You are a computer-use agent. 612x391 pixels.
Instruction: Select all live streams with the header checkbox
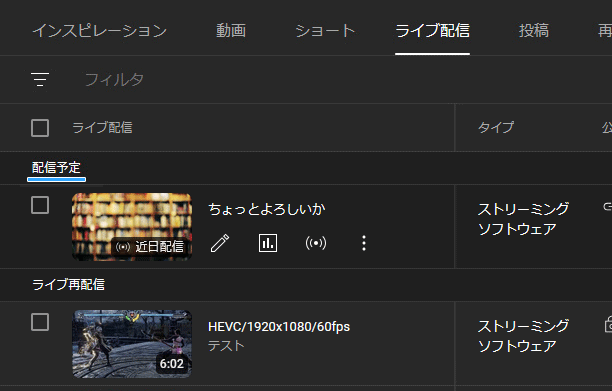click(40, 128)
